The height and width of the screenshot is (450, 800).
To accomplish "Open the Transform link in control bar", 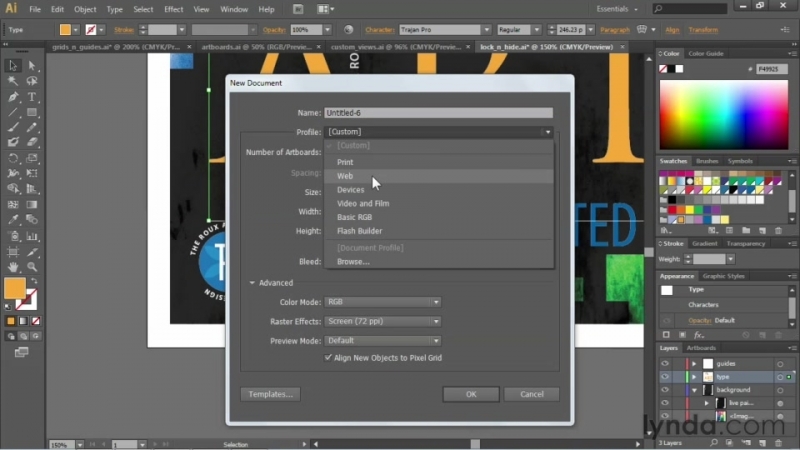I will click(x=703, y=30).
